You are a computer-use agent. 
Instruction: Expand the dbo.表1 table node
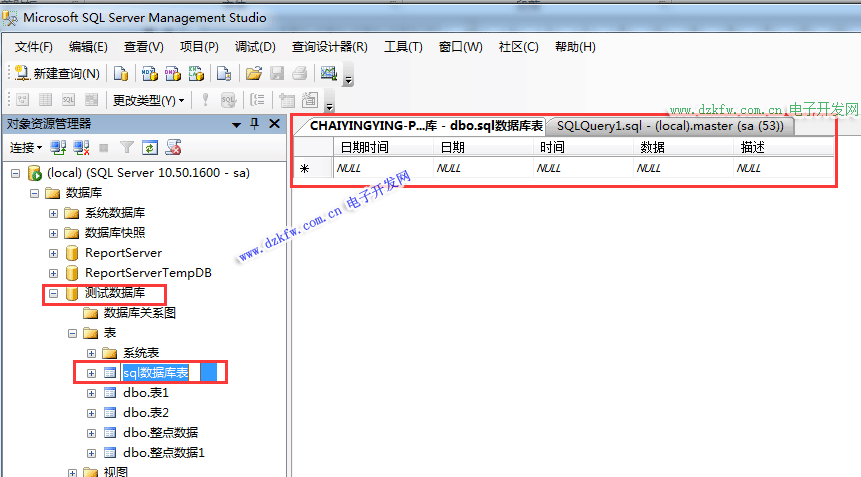[92, 393]
